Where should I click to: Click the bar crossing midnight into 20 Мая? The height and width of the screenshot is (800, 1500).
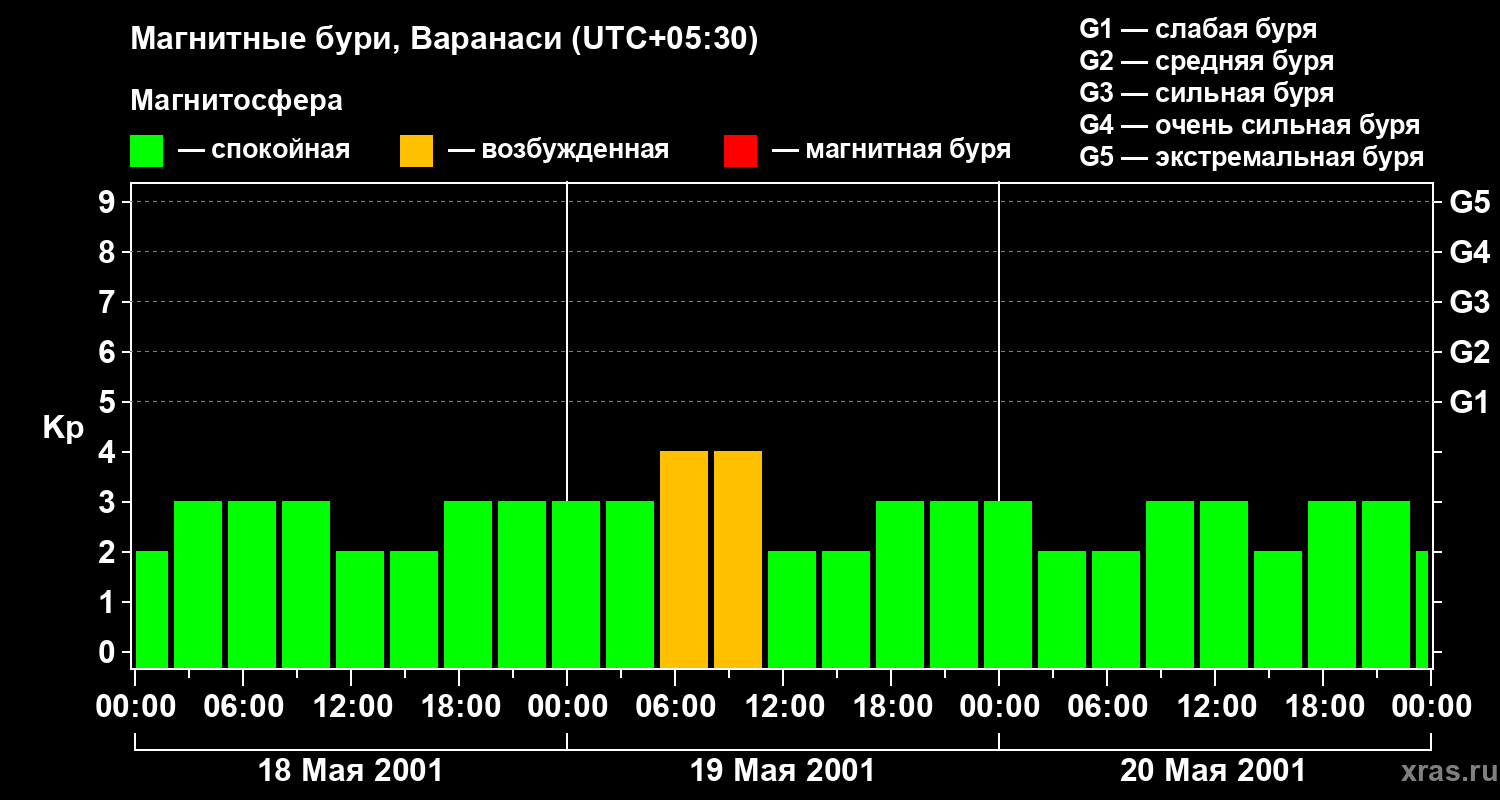pyautogui.click(x=1008, y=584)
